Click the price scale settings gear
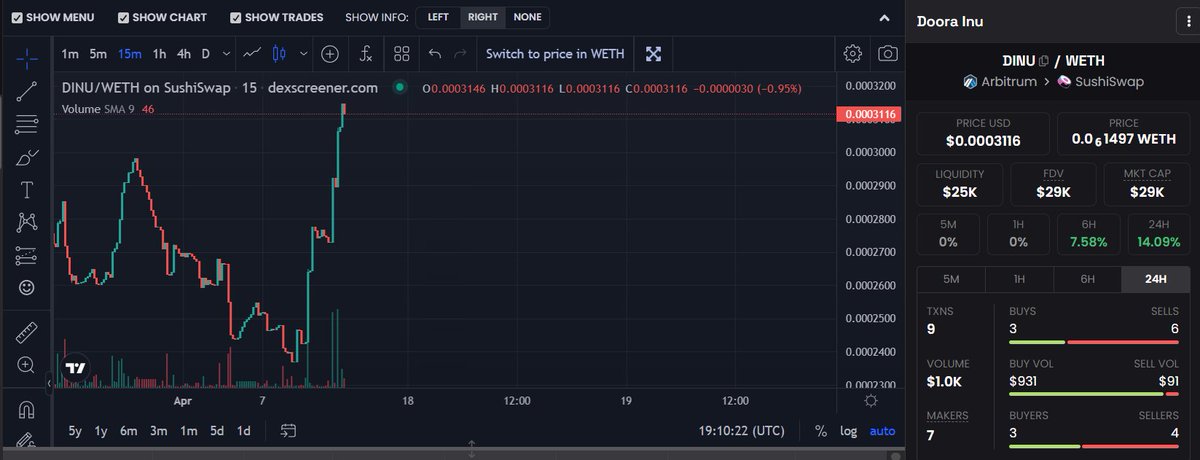The image size is (1200, 460). 870,400
